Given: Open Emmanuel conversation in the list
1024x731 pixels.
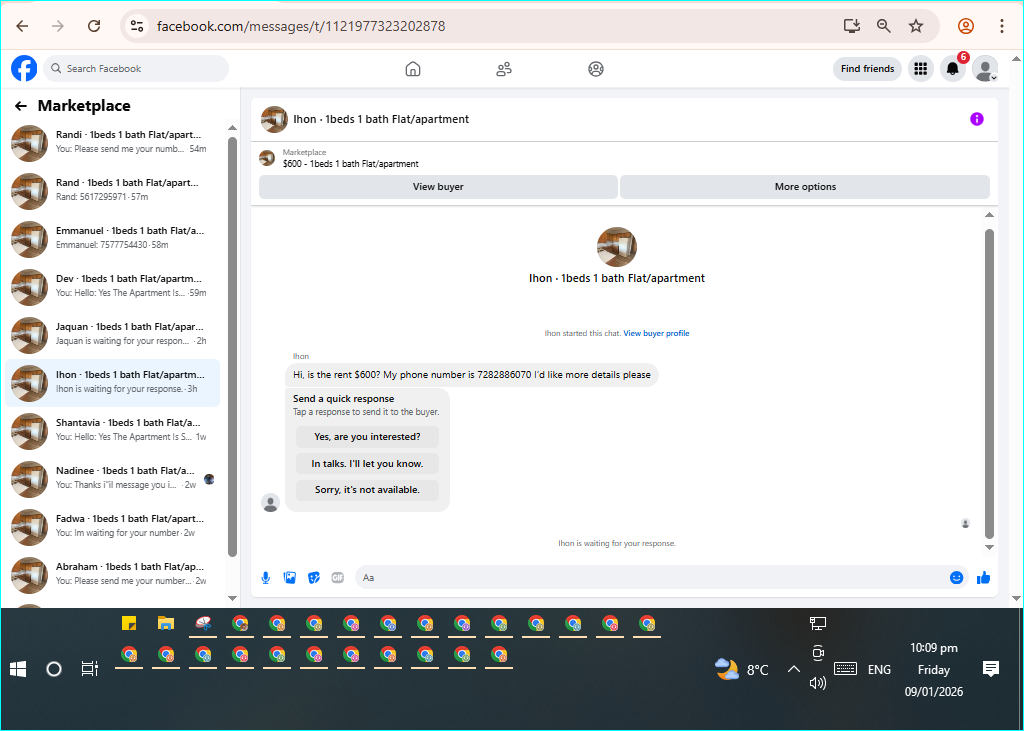Looking at the screenshot, I should [x=112, y=238].
